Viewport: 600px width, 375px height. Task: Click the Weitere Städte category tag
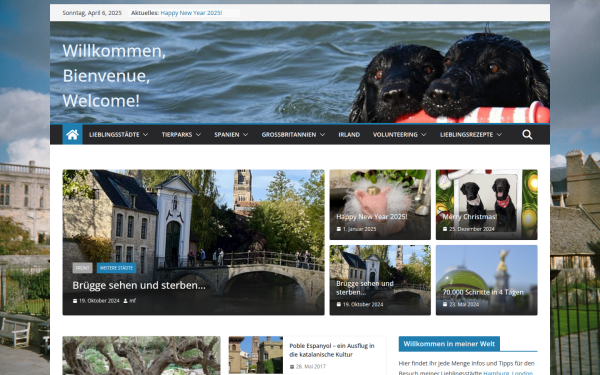pyautogui.click(x=116, y=268)
